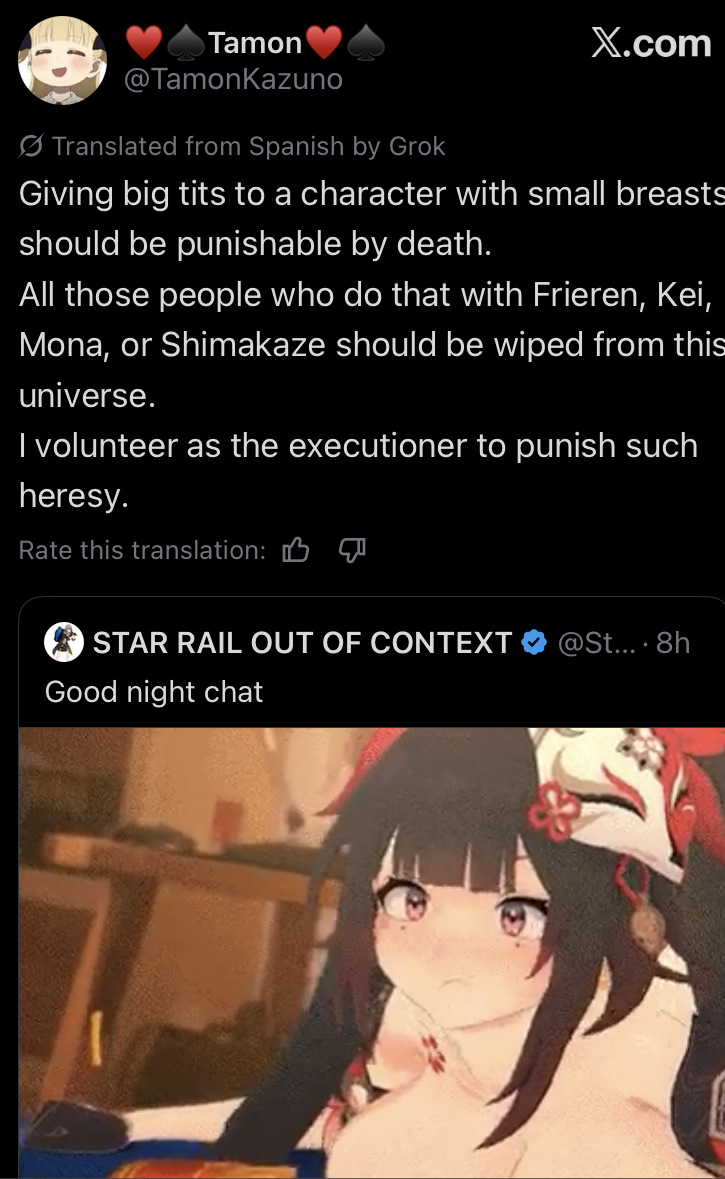Tap the thumbs up translation rating
The width and height of the screenshot is (725, 1179).
[x=296, y=550]
